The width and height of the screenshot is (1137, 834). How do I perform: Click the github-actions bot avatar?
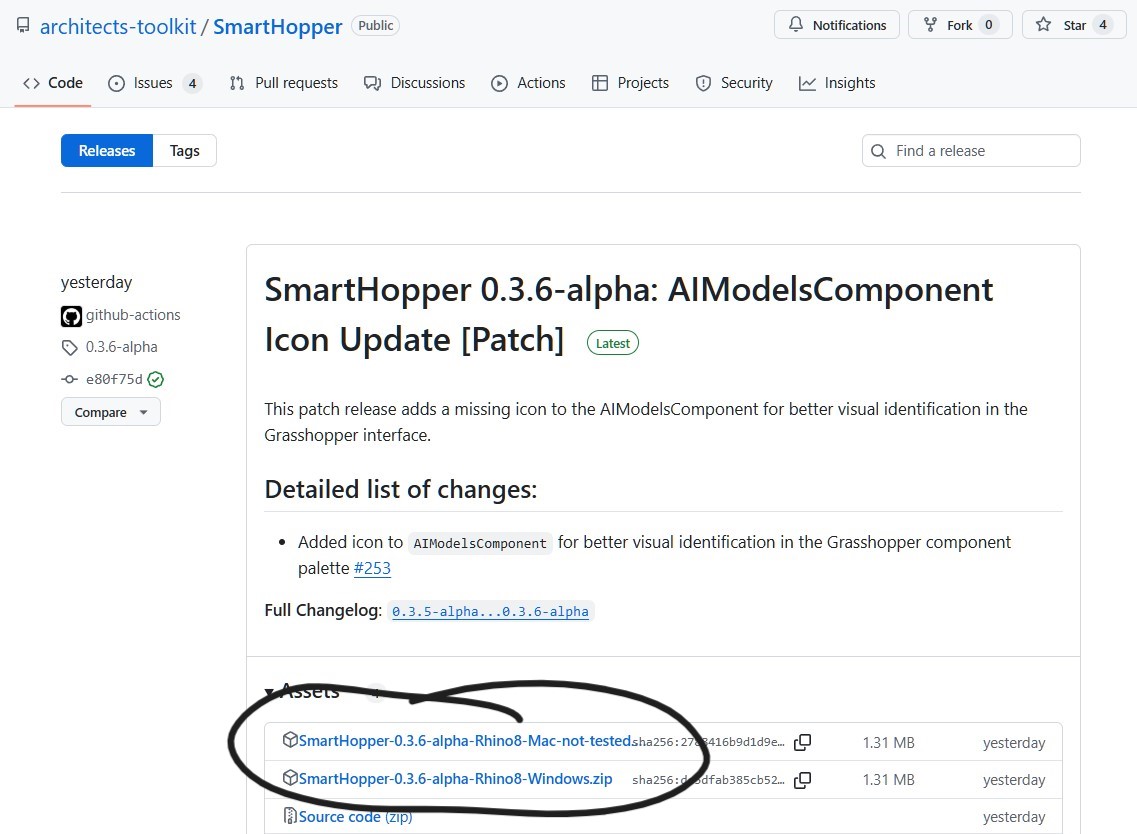pos(71,315)
